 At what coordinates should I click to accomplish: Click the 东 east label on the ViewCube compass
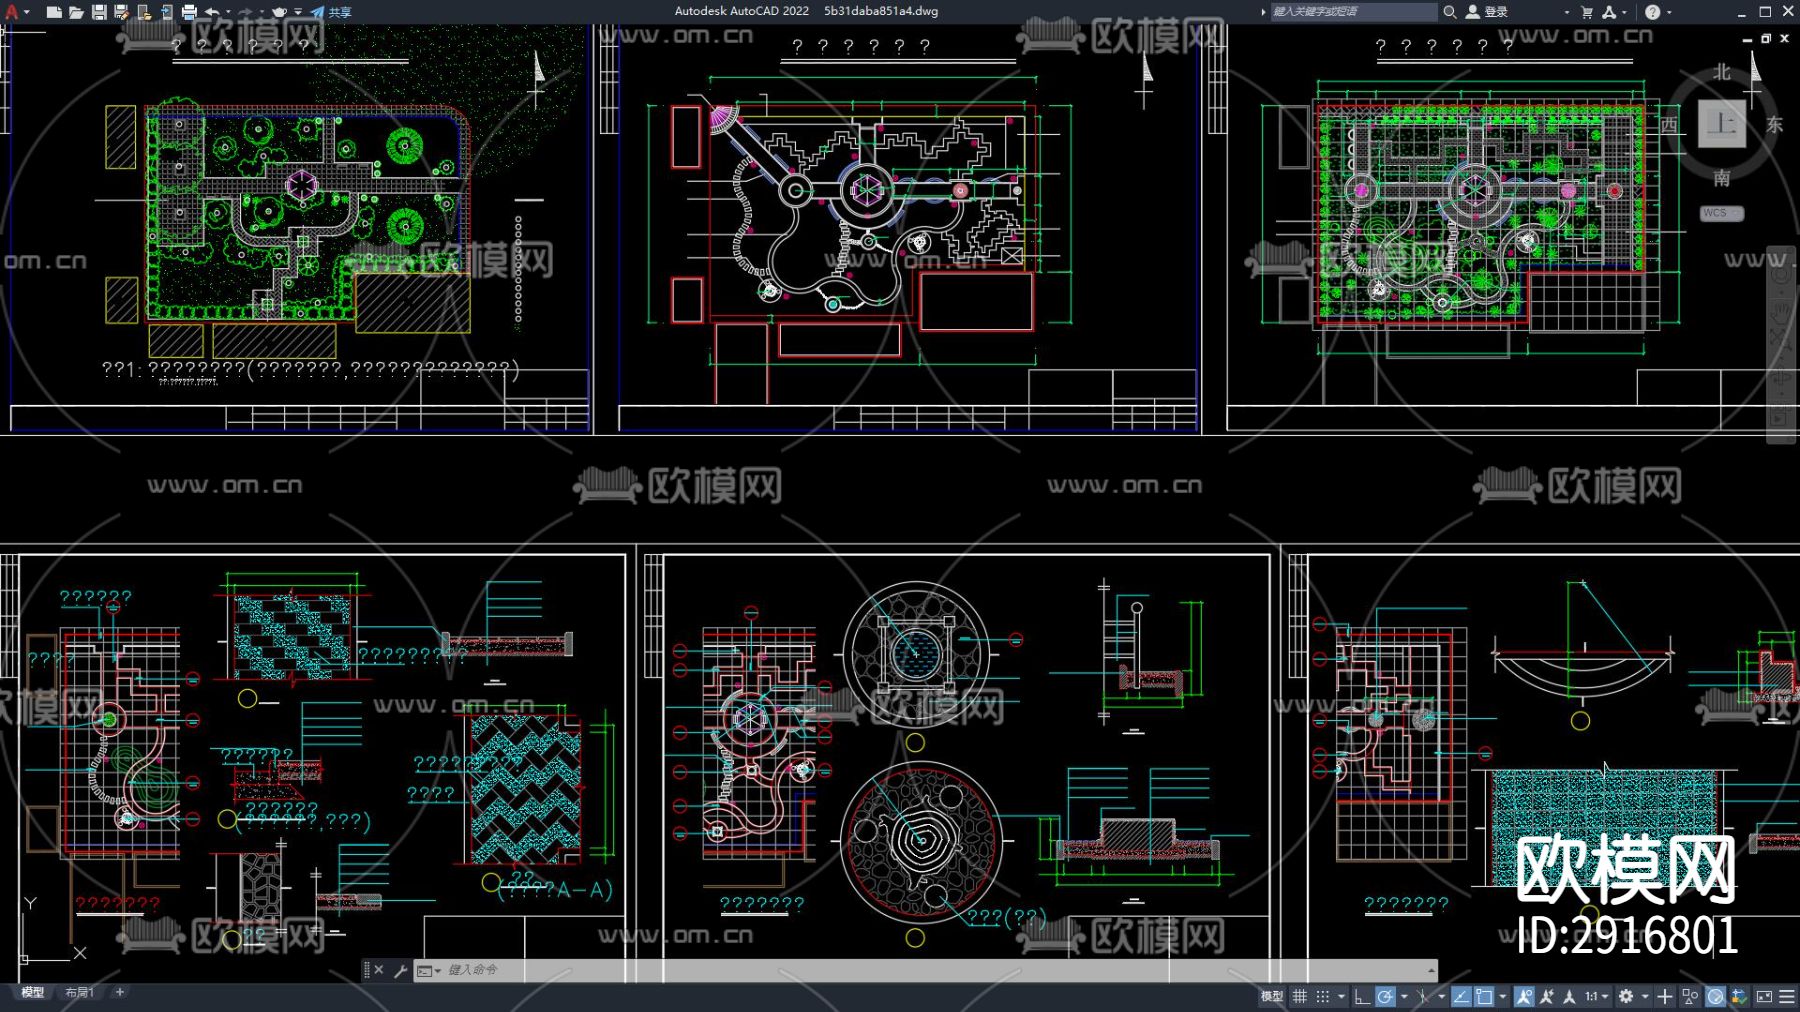click(x=1775, y=124)
